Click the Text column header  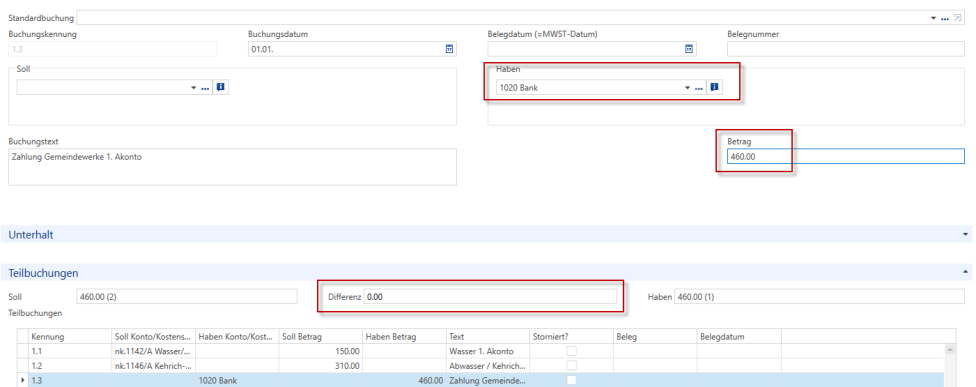(487, 337)
